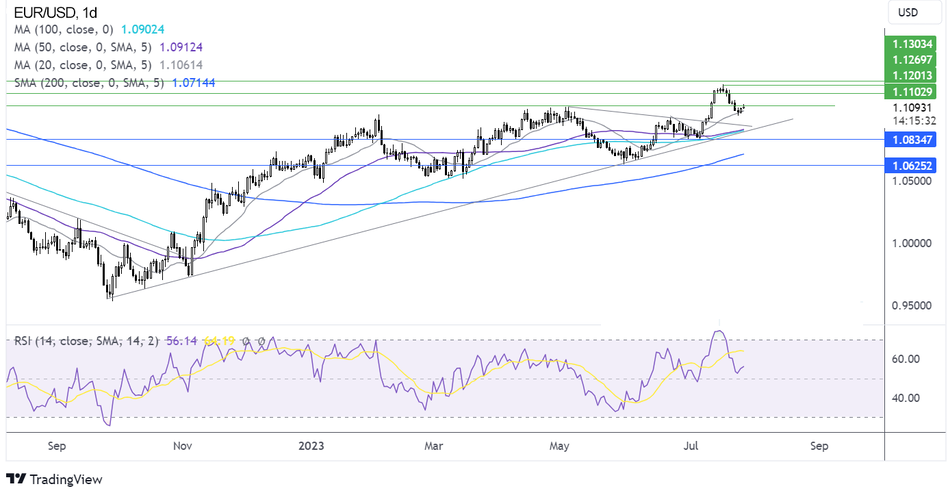The height and width of the screenshot is (493, 948).
Task: Click the RSI 60.00 axis label
Action: click(906, 359)
